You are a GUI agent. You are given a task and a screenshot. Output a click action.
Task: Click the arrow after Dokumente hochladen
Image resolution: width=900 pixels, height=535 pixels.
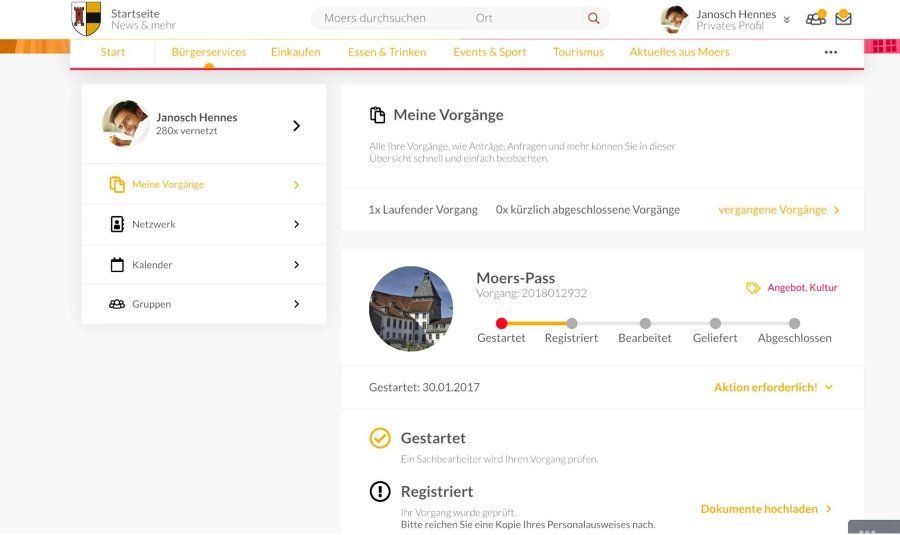point(829,509)
